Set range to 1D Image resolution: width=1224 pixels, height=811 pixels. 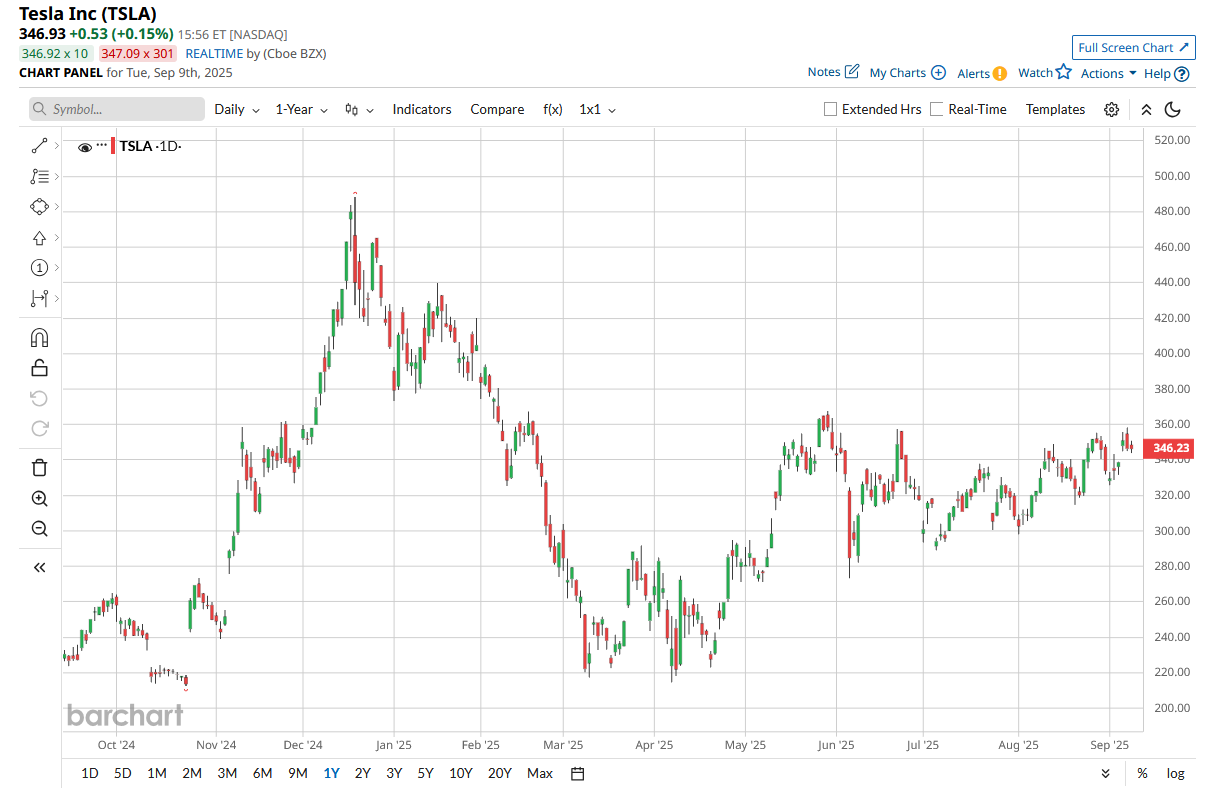[90, 773]
